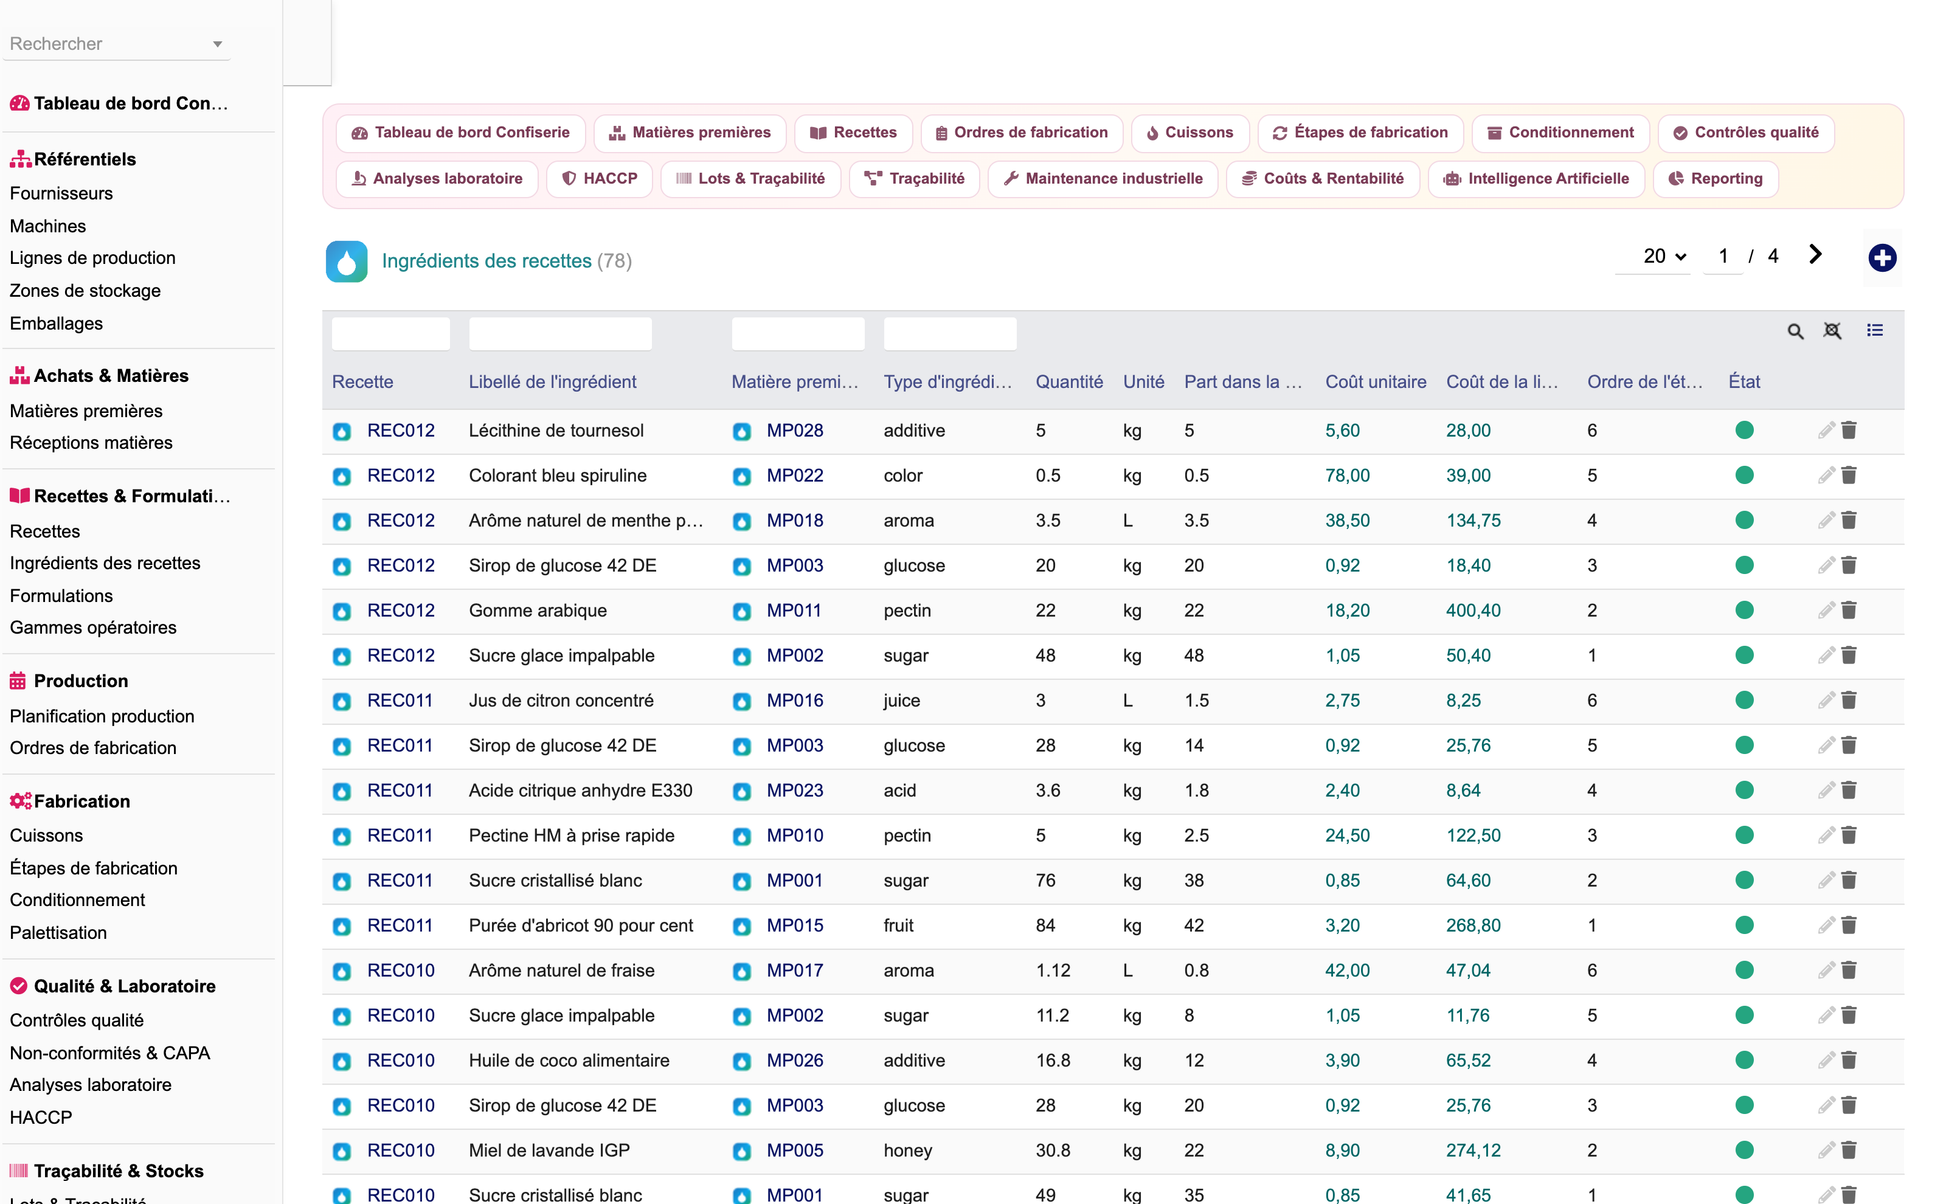Image resolution: width=1946 pixels, height=1204 pixels.
Task: Click the search magnifier icon in table header
Action: click(1795, 331)
